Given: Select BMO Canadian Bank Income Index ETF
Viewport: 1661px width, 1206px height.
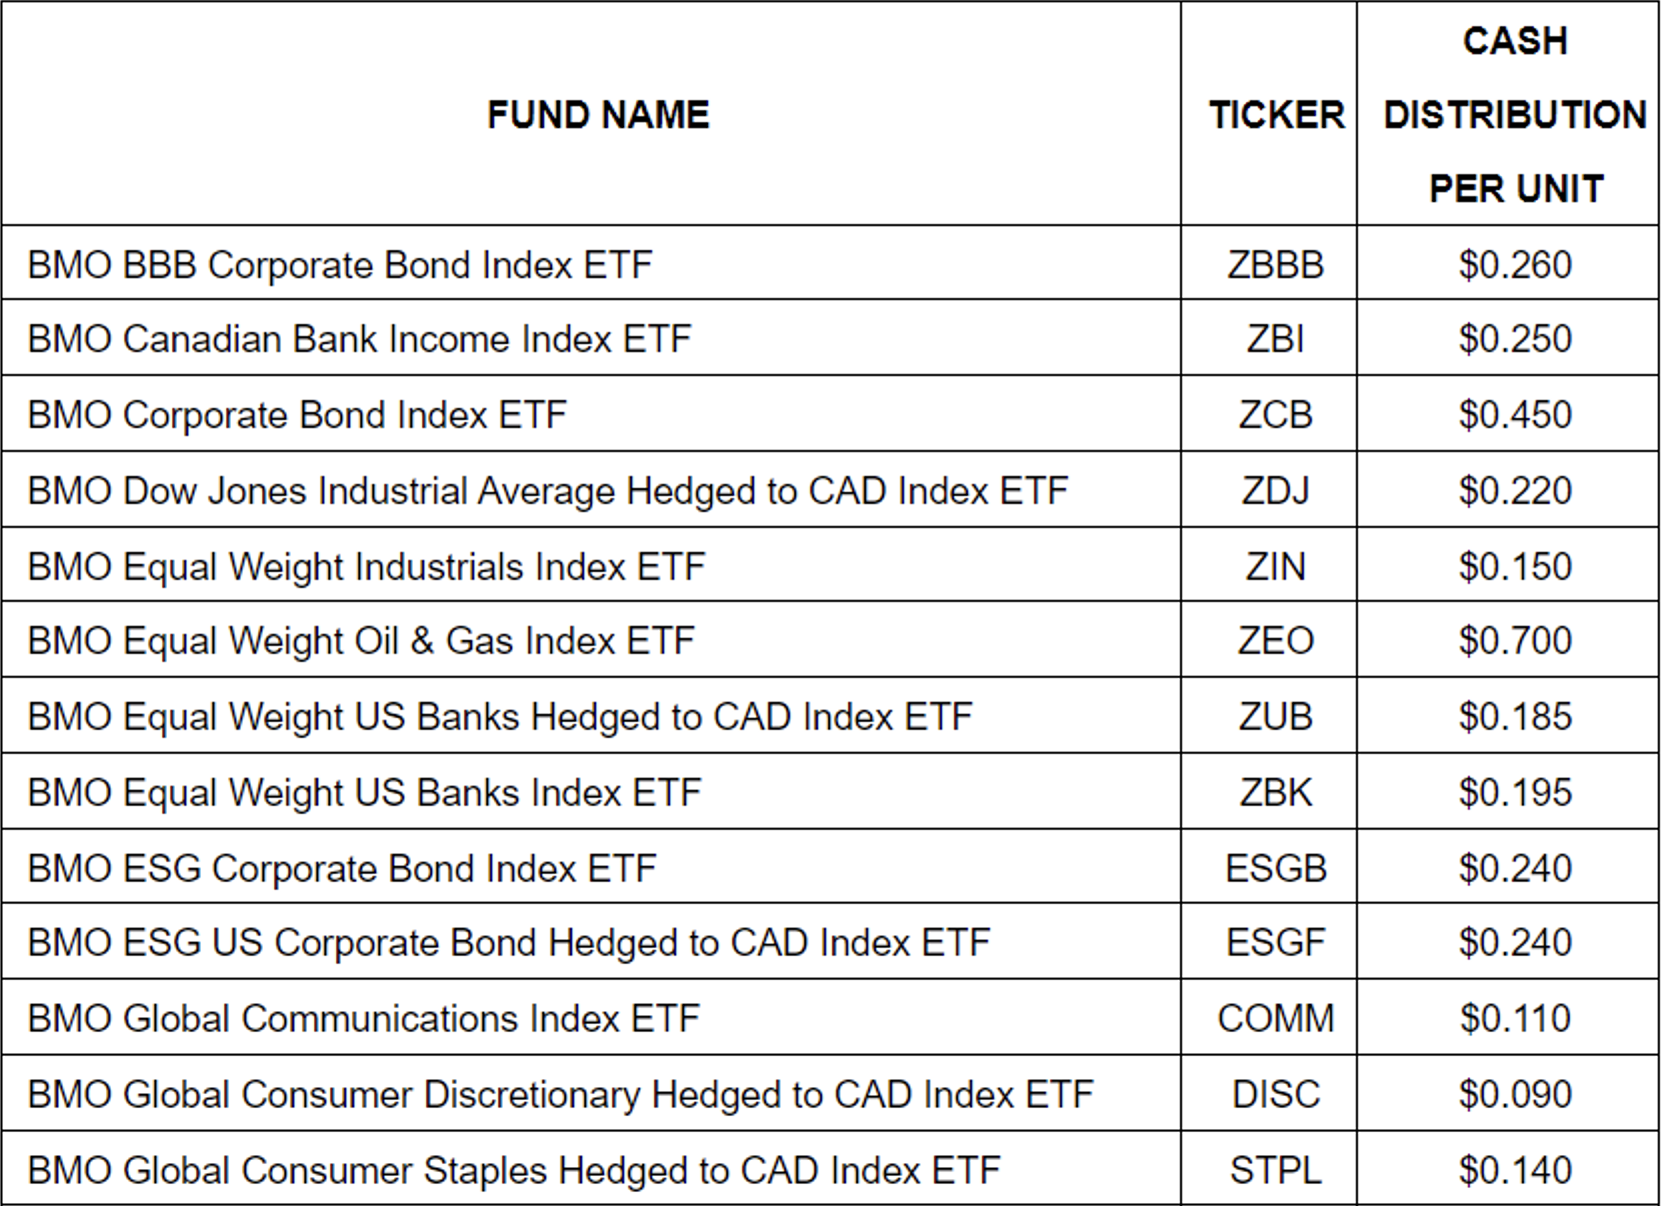Looking at the screenshot, I should 359,339.
